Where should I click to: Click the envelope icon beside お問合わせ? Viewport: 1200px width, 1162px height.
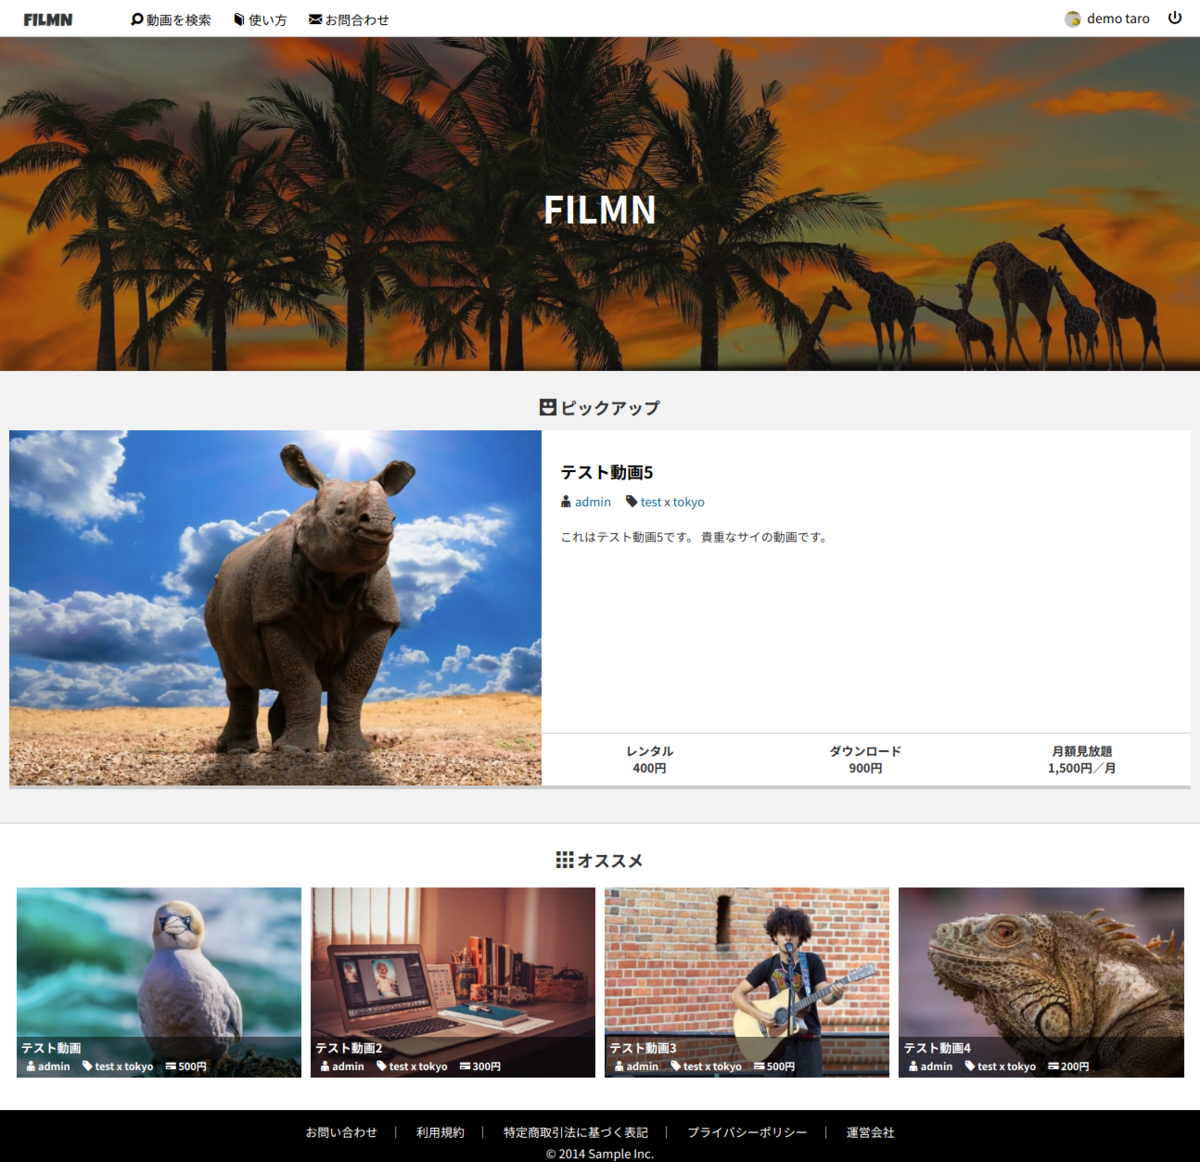[315, 19]
